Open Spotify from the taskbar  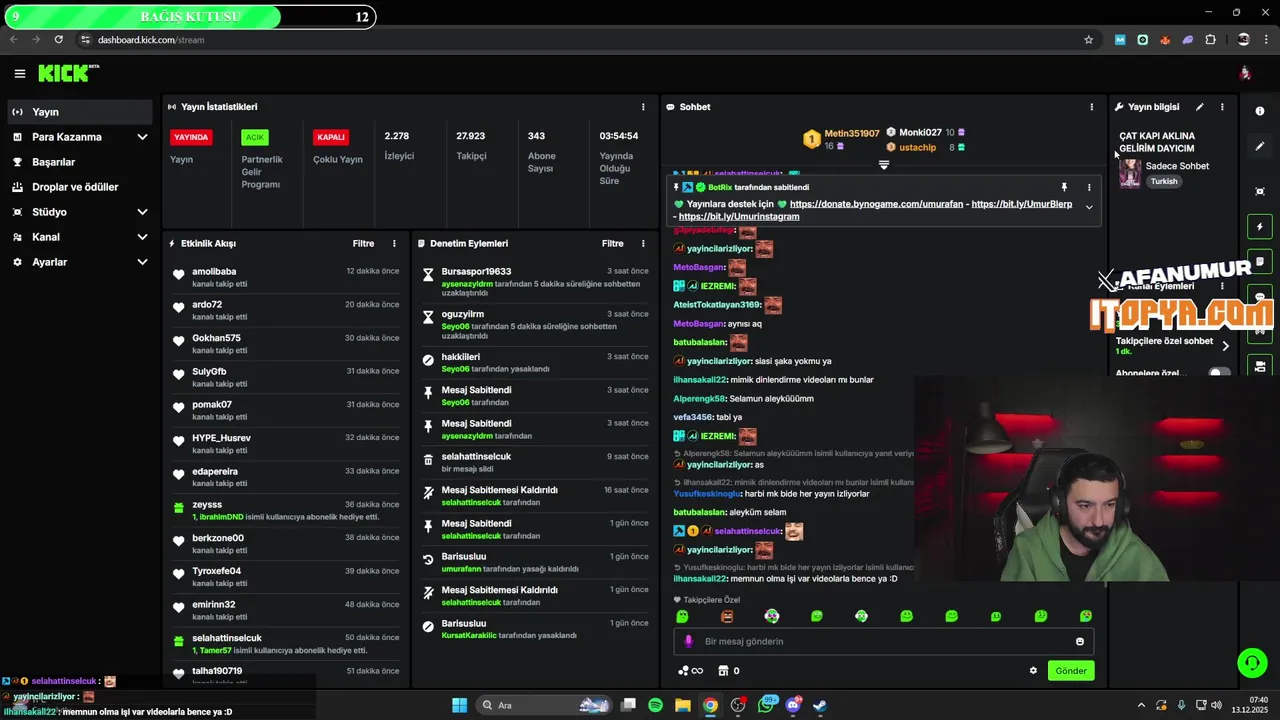pyautogui.click(x=655, y=705)
